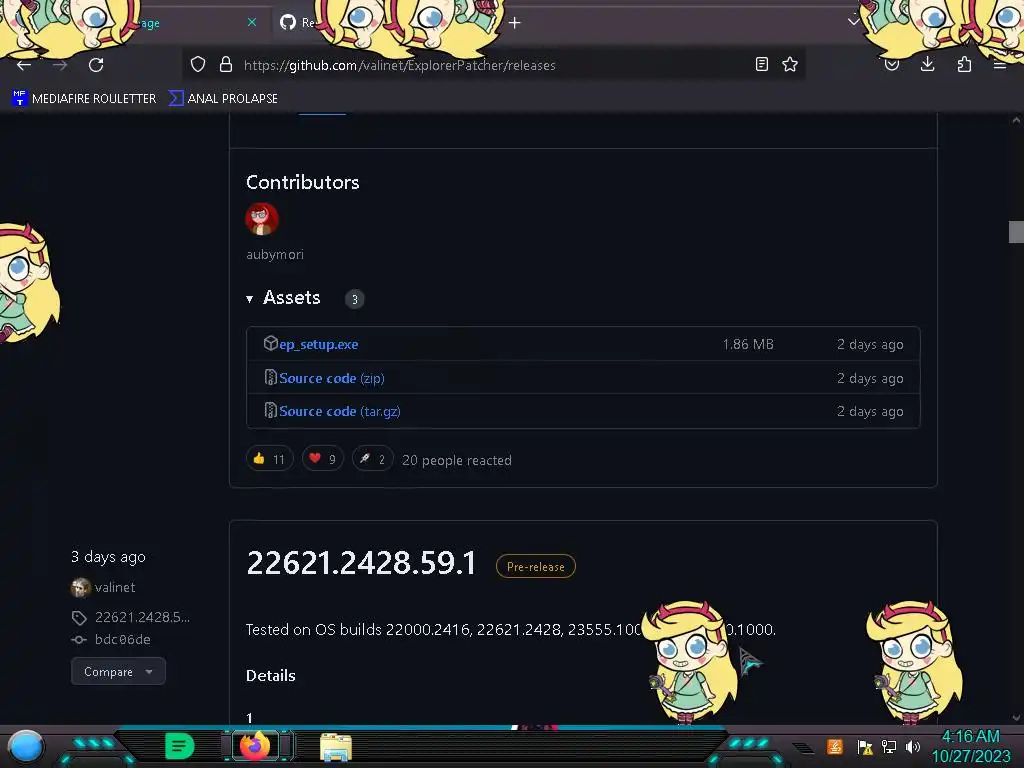This screenshot has width=1024, height=768.
Task: Go forward using browser forward arrow
Action: click(60, 65)
